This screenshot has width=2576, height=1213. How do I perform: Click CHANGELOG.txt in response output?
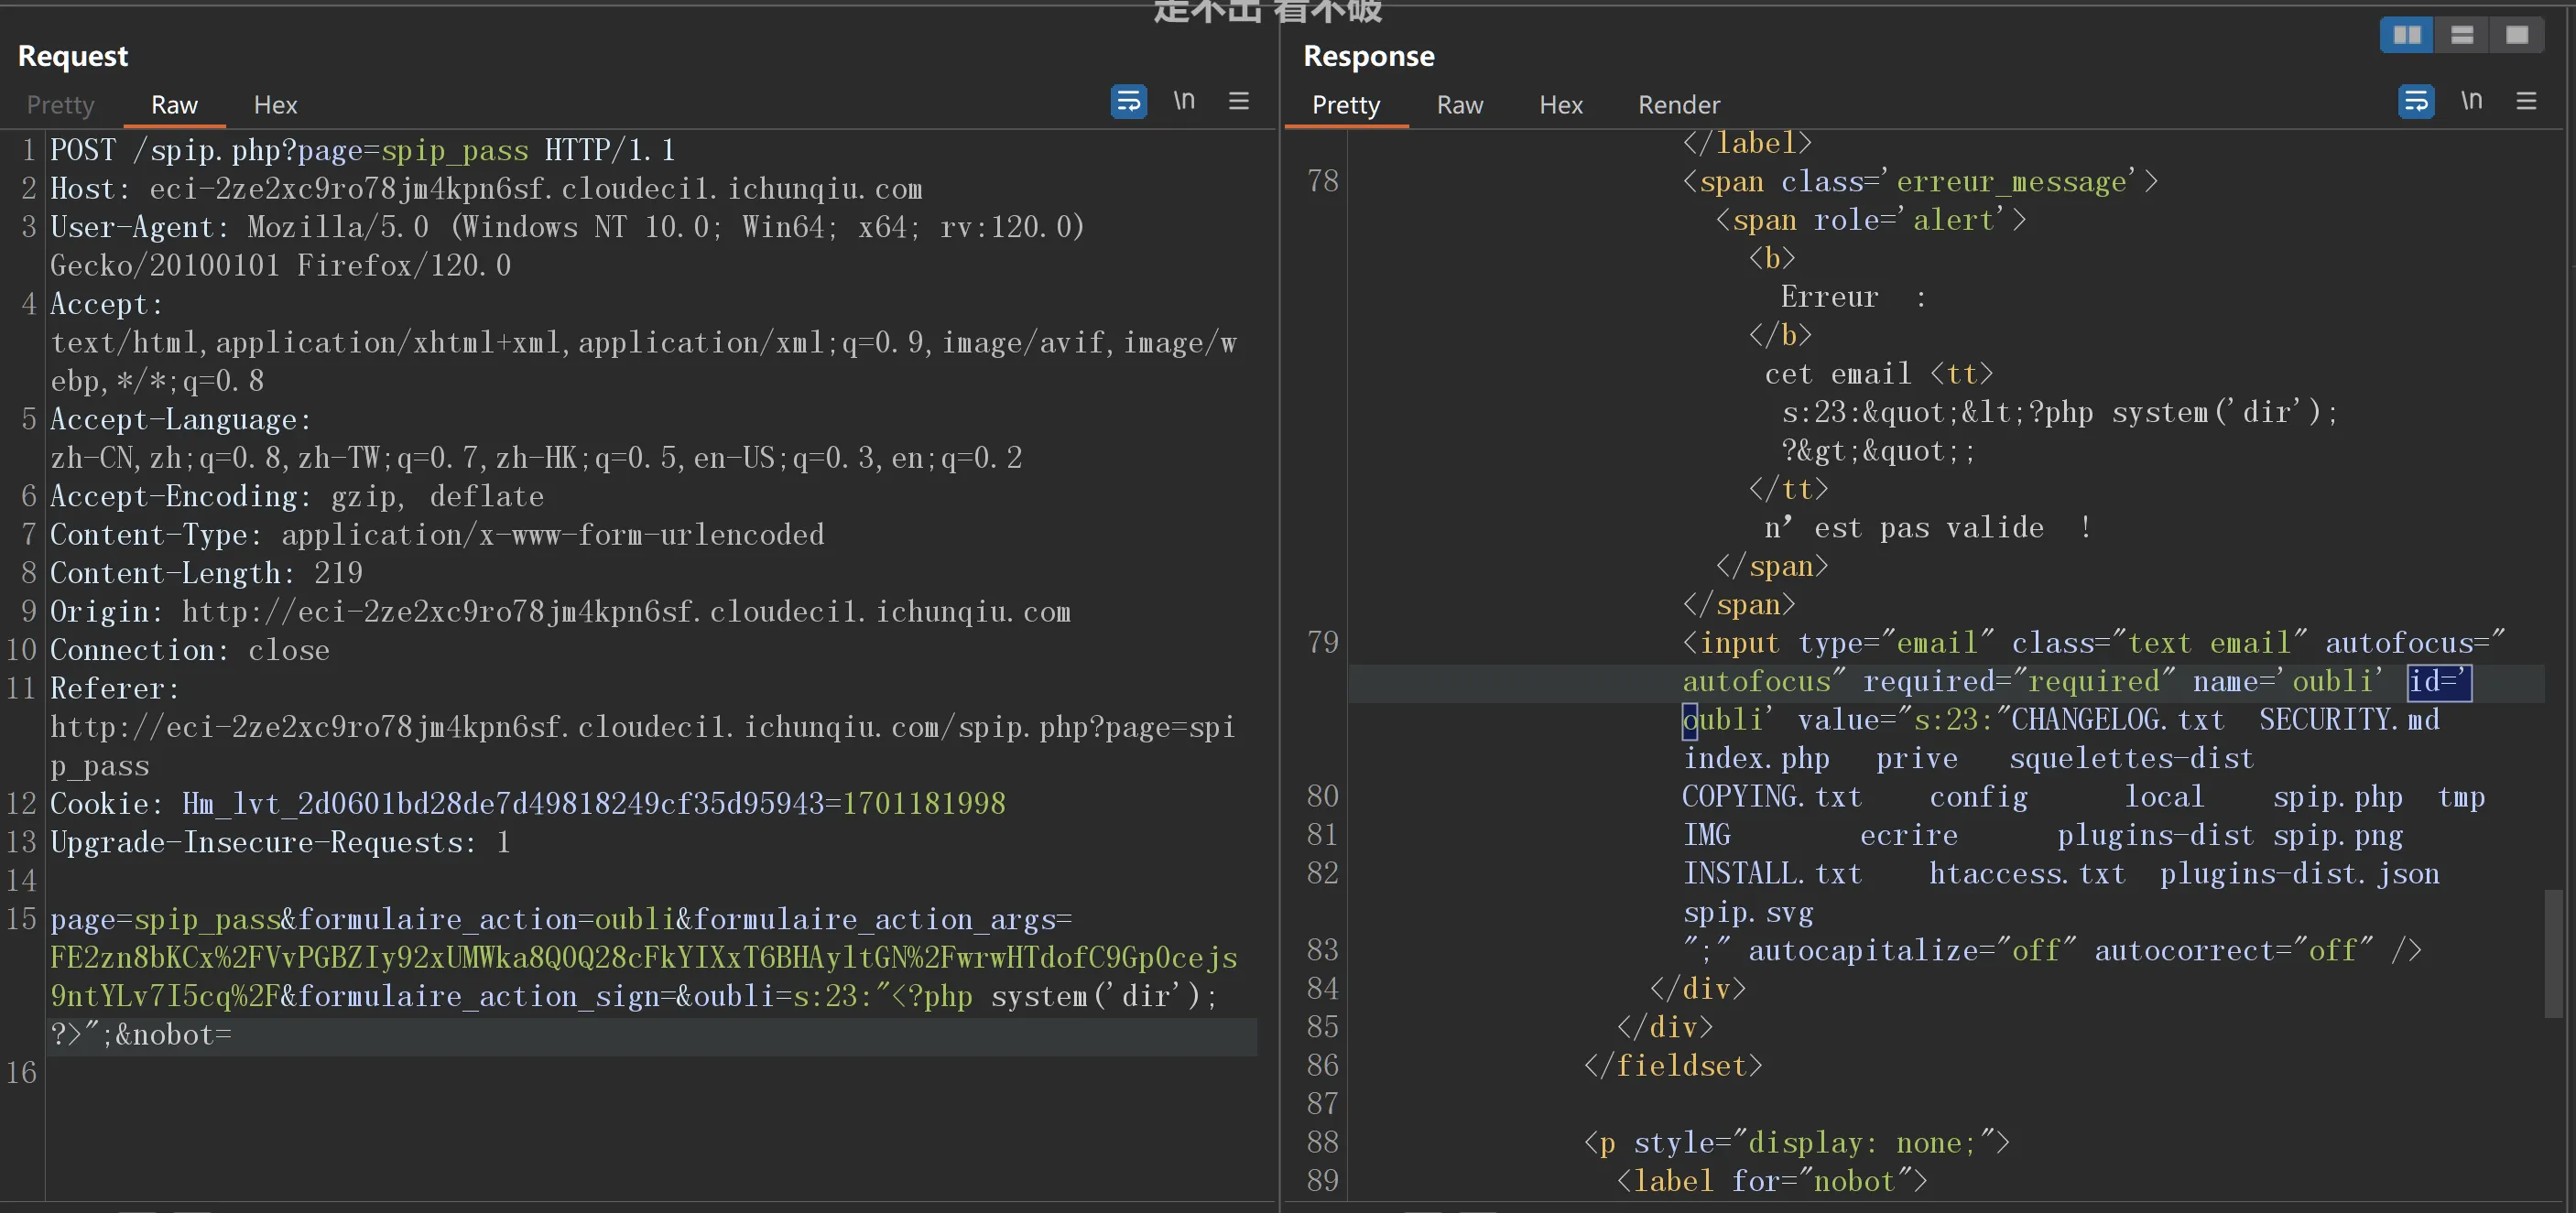pos(2118,720)
